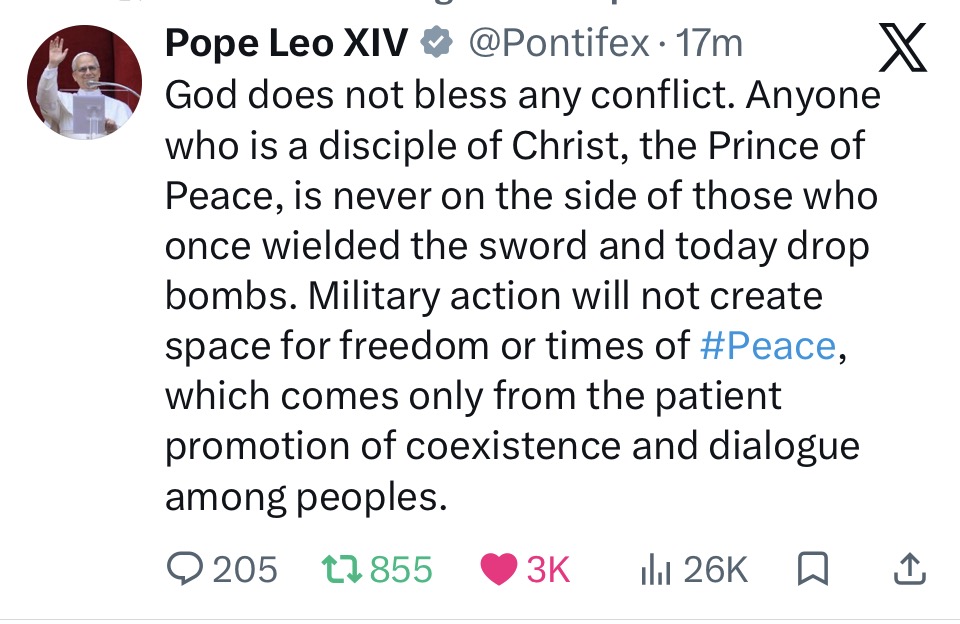Toggle the bookmark icon on this post
960x624 pixels.
click(x=813, y=570)
